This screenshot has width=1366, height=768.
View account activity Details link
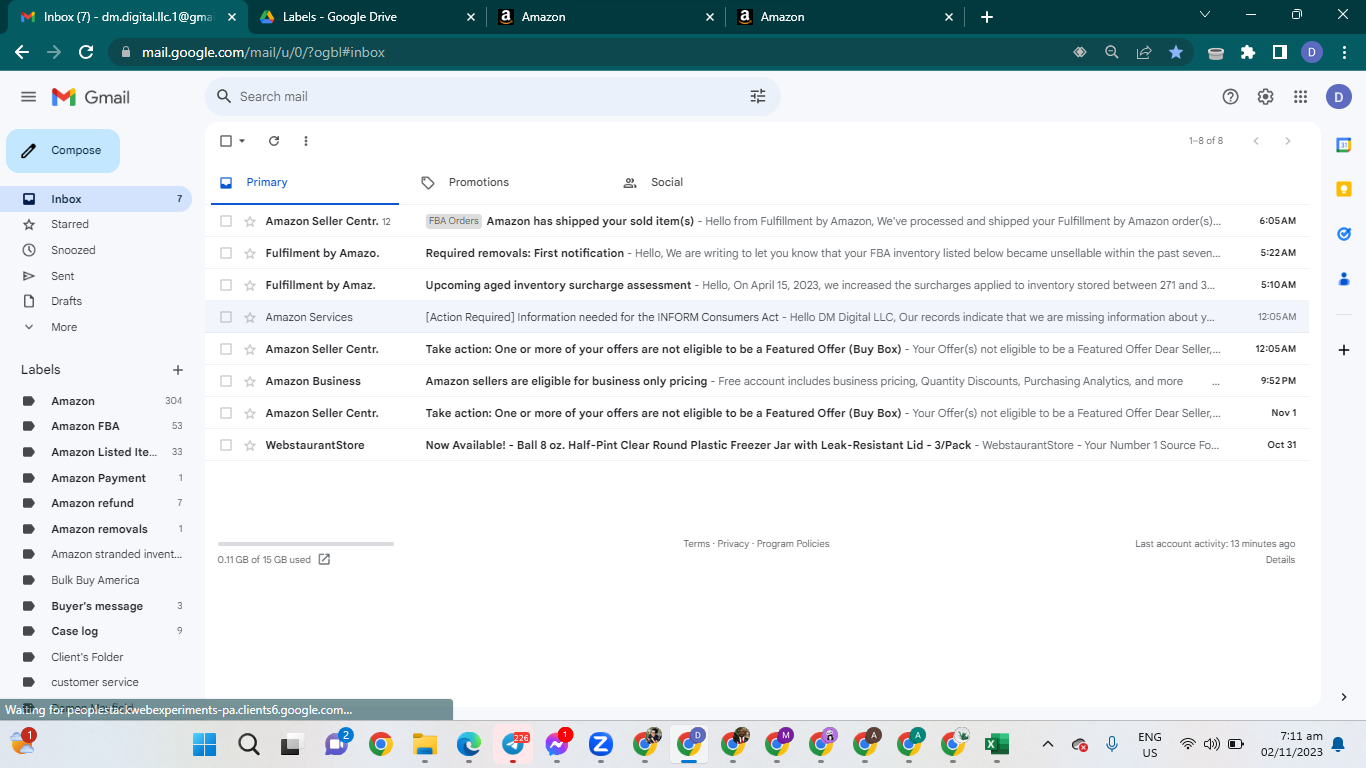pos(1280,560)
